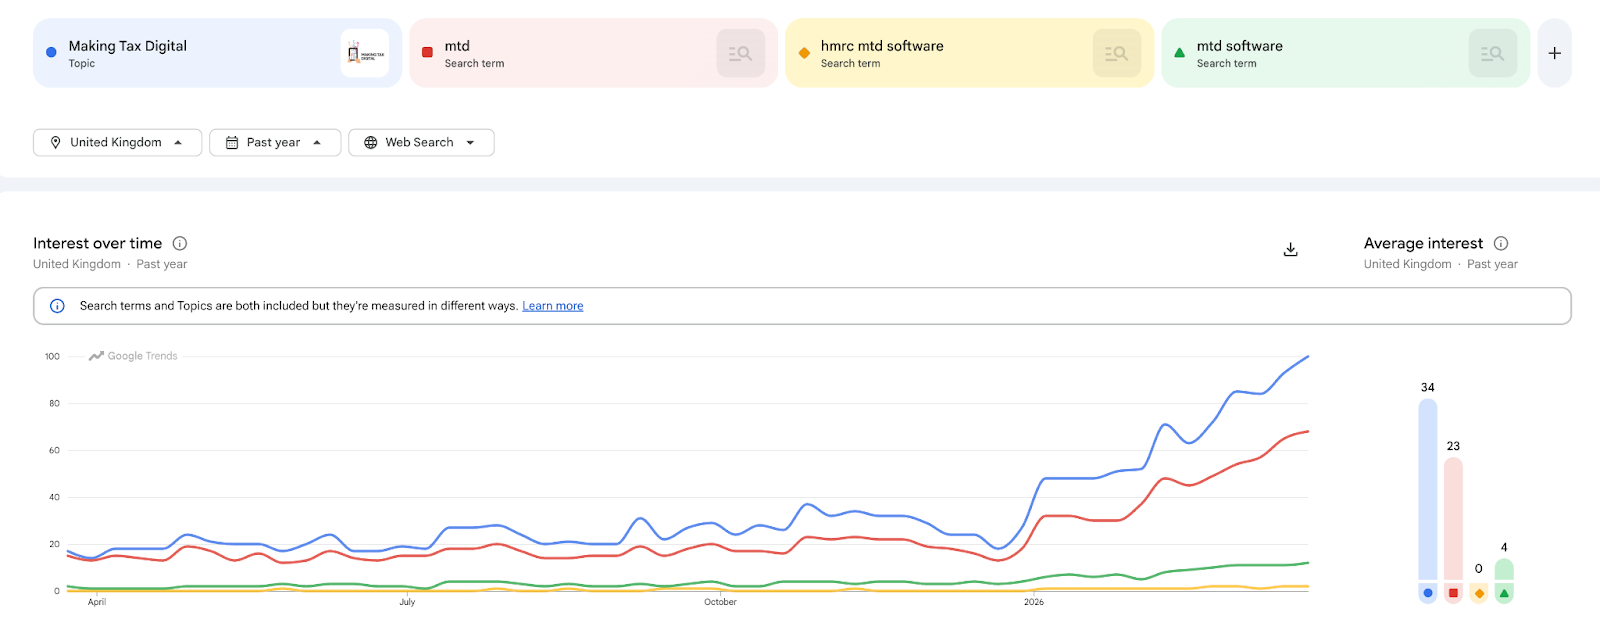The image size is (1600, 623).
Task: Select the mtd software search term card
Action: (1345, 53)
